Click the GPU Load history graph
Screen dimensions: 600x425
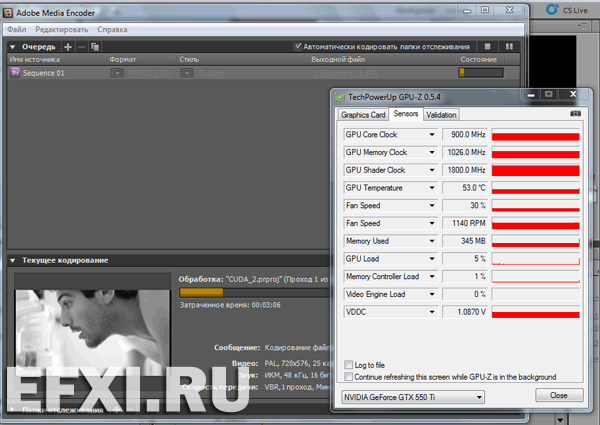[x=536, y=259]
